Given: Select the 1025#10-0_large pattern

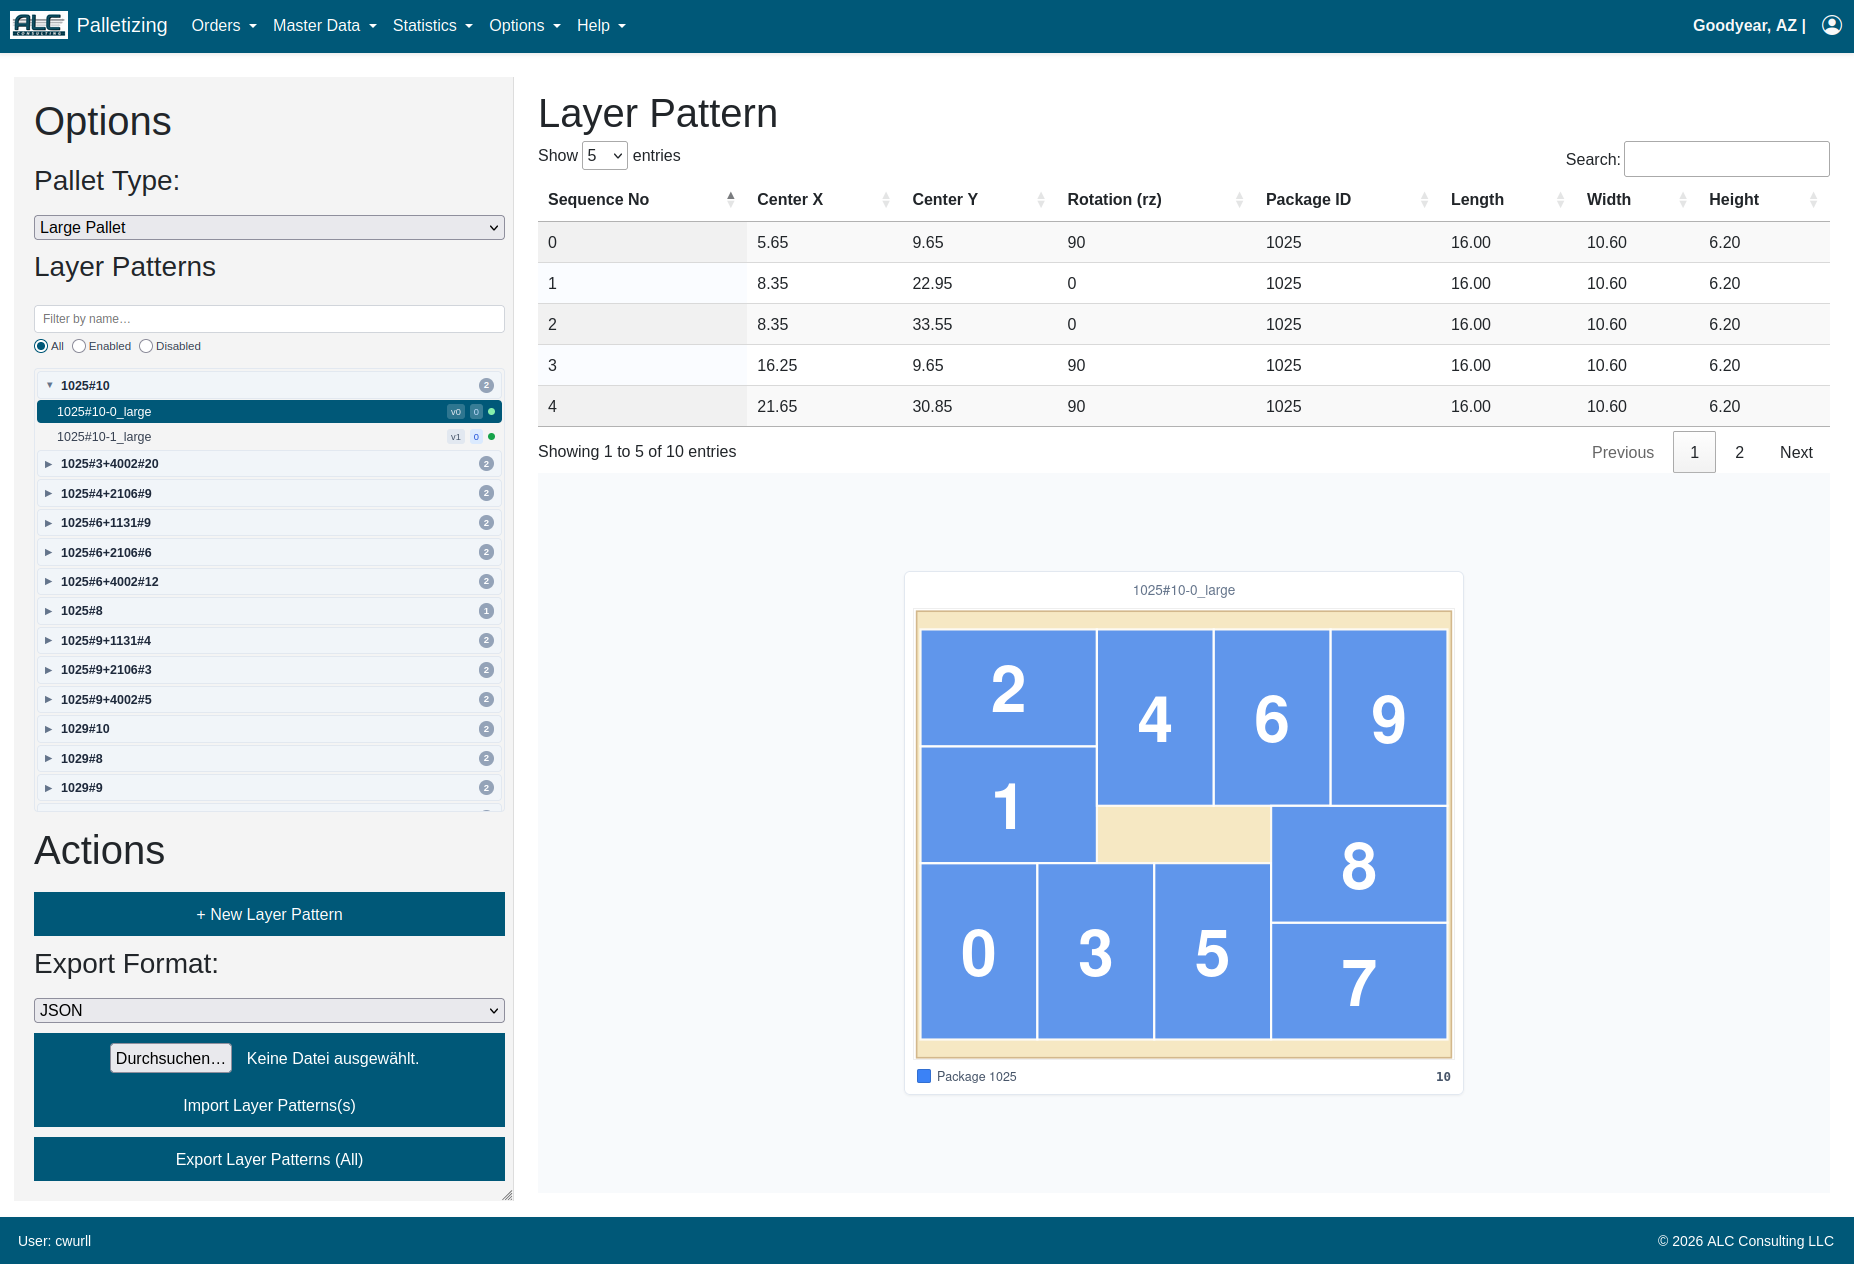Looking at the screenshot, I should tap(269, 412).
